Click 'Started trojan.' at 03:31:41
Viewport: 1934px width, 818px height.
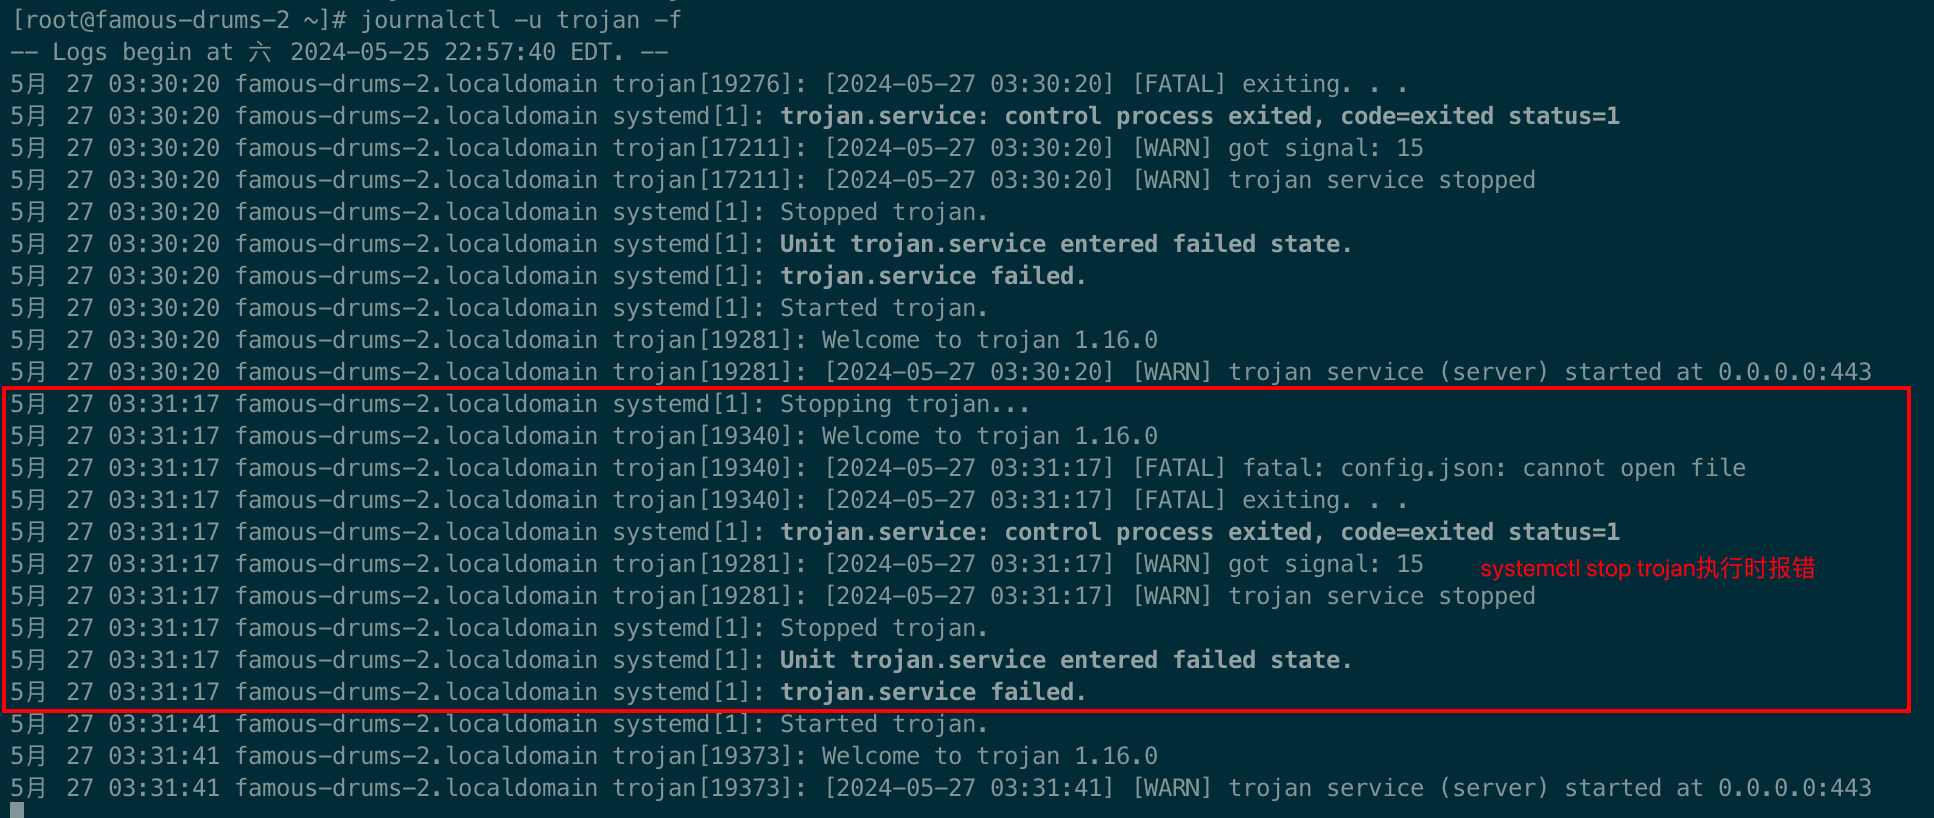coord(883,724)
